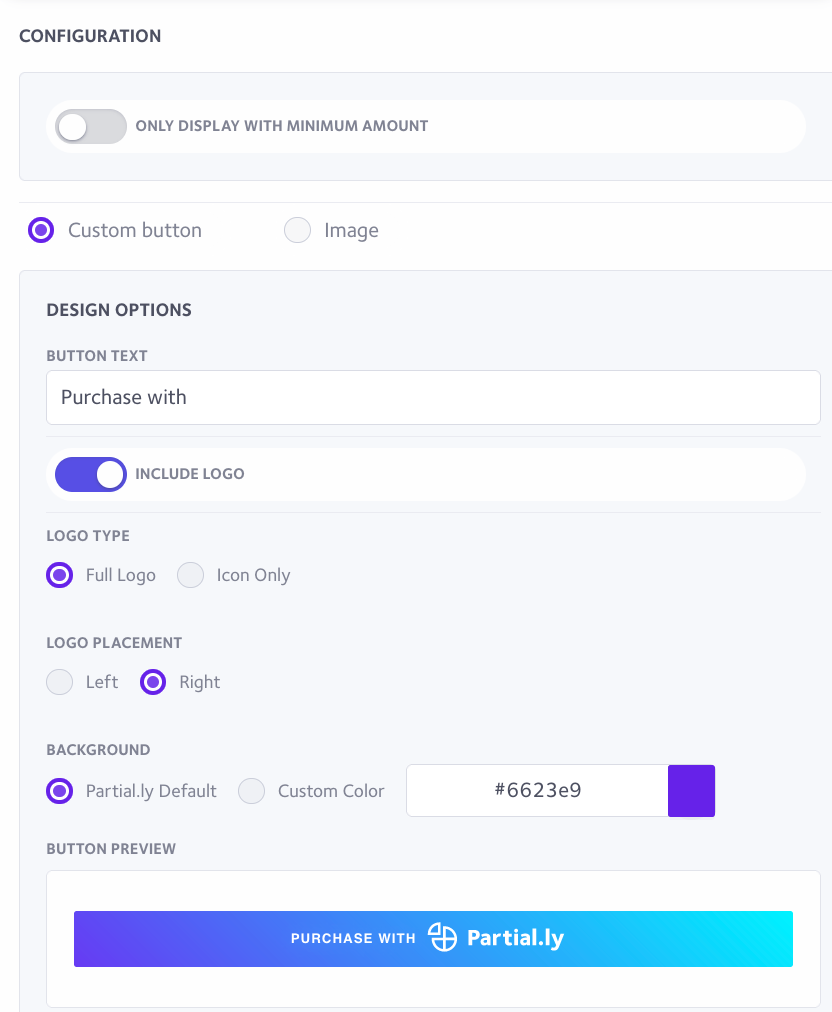
Task: Click the BUTTON PREVIEW label
Action: (x=110, y=848)
